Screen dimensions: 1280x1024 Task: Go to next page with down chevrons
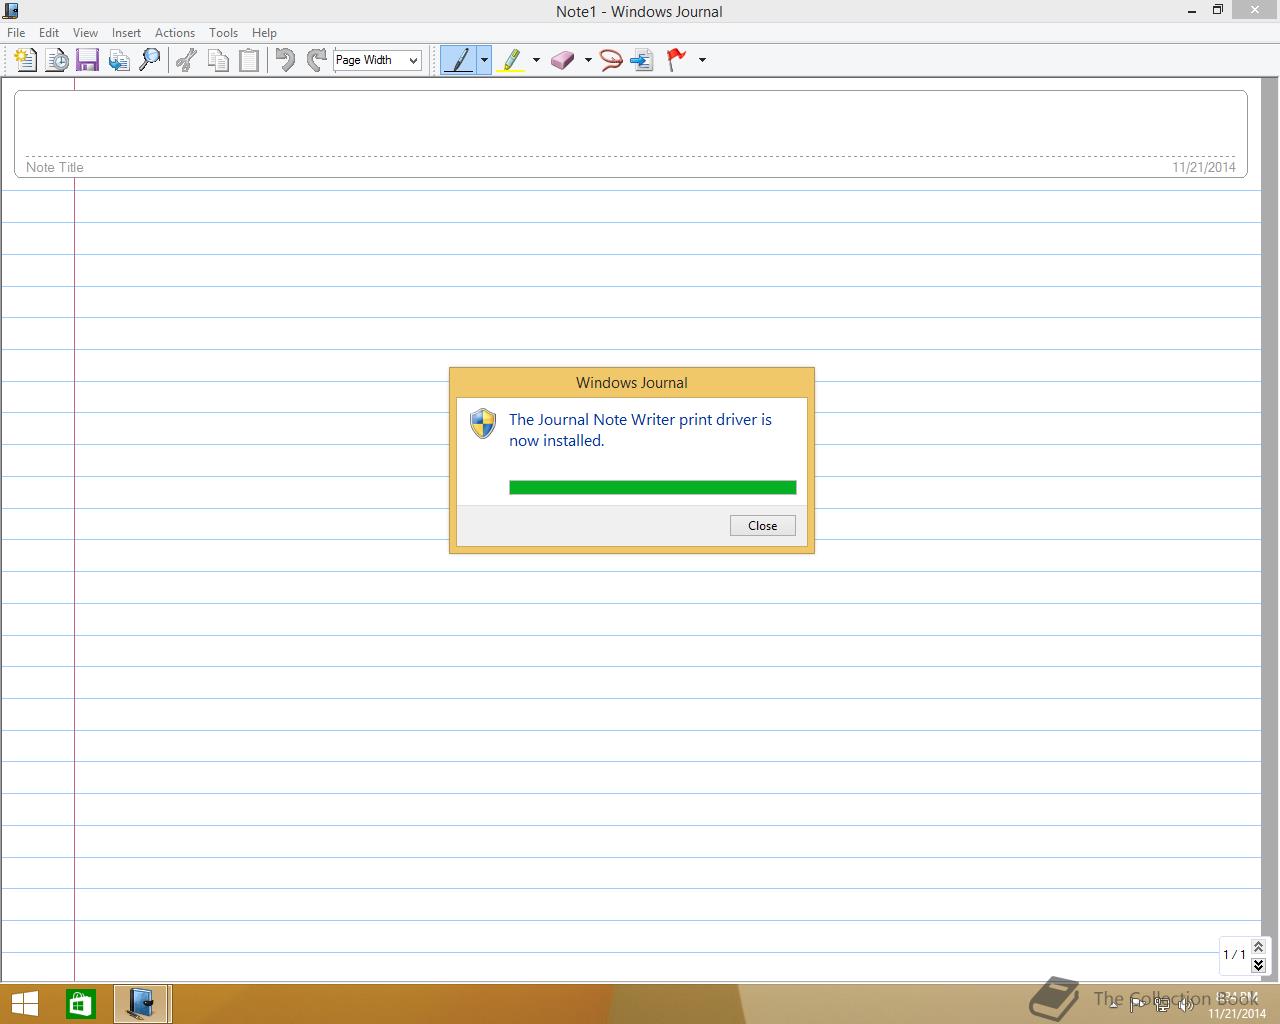click(x=1258, y=965)
